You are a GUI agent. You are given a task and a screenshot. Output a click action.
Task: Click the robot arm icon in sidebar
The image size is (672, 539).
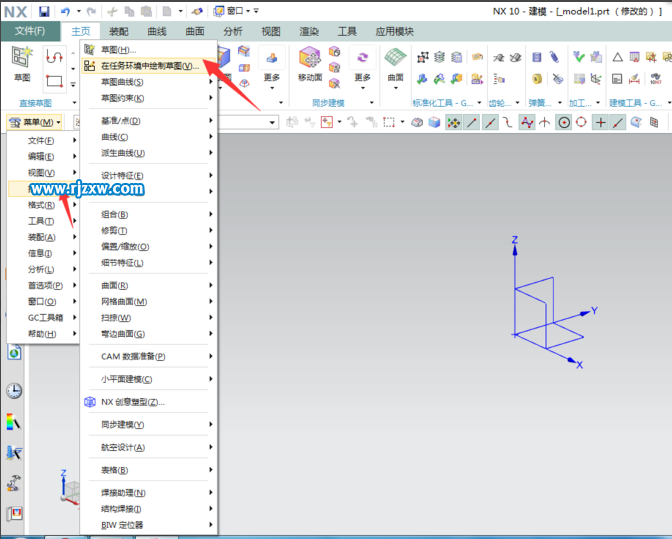tap(13, 483)
